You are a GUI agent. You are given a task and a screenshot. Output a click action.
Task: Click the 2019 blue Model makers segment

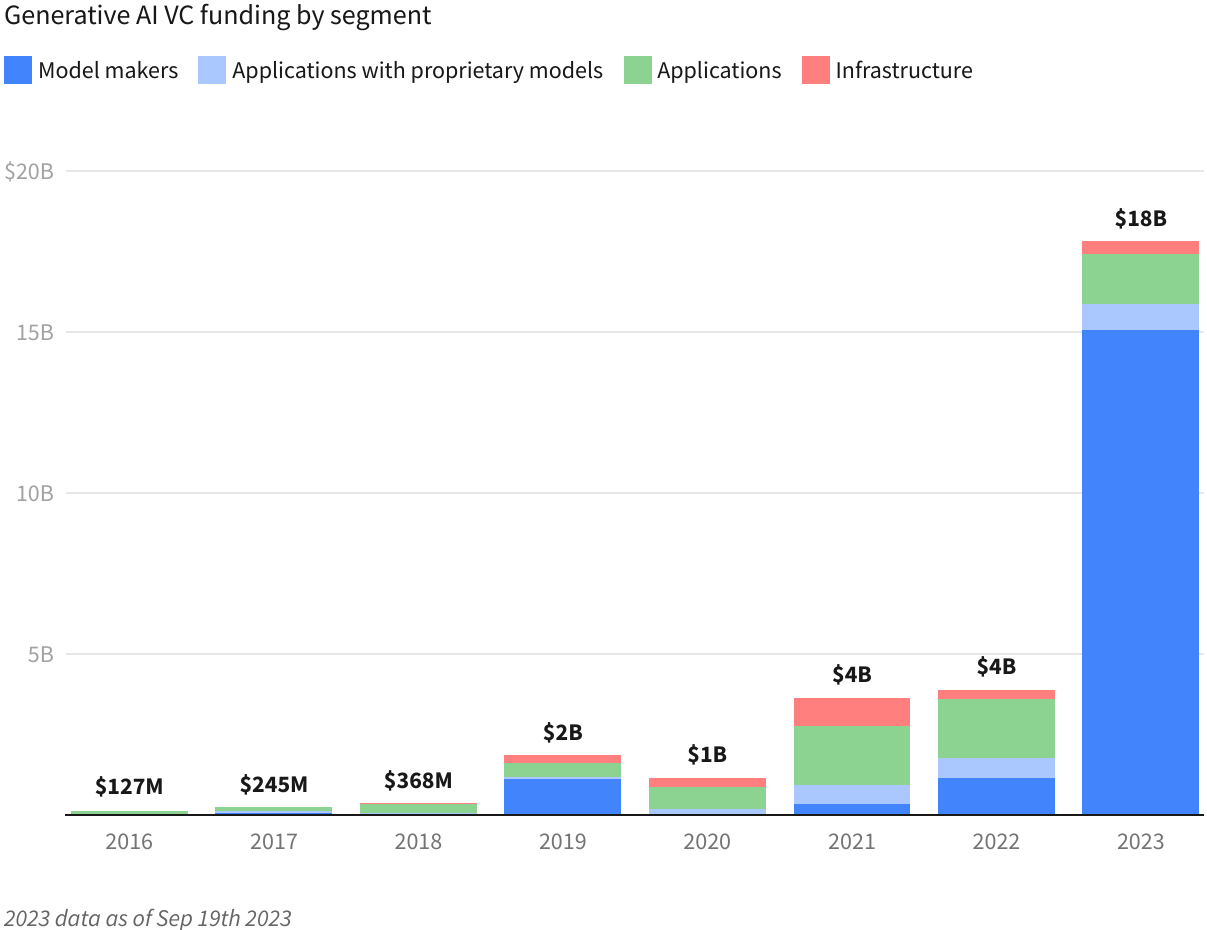pyautogui.click(x=562, y=796)
